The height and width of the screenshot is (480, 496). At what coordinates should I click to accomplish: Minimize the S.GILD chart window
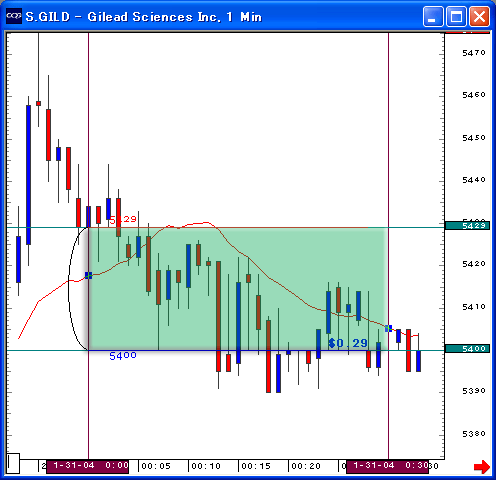433,16
